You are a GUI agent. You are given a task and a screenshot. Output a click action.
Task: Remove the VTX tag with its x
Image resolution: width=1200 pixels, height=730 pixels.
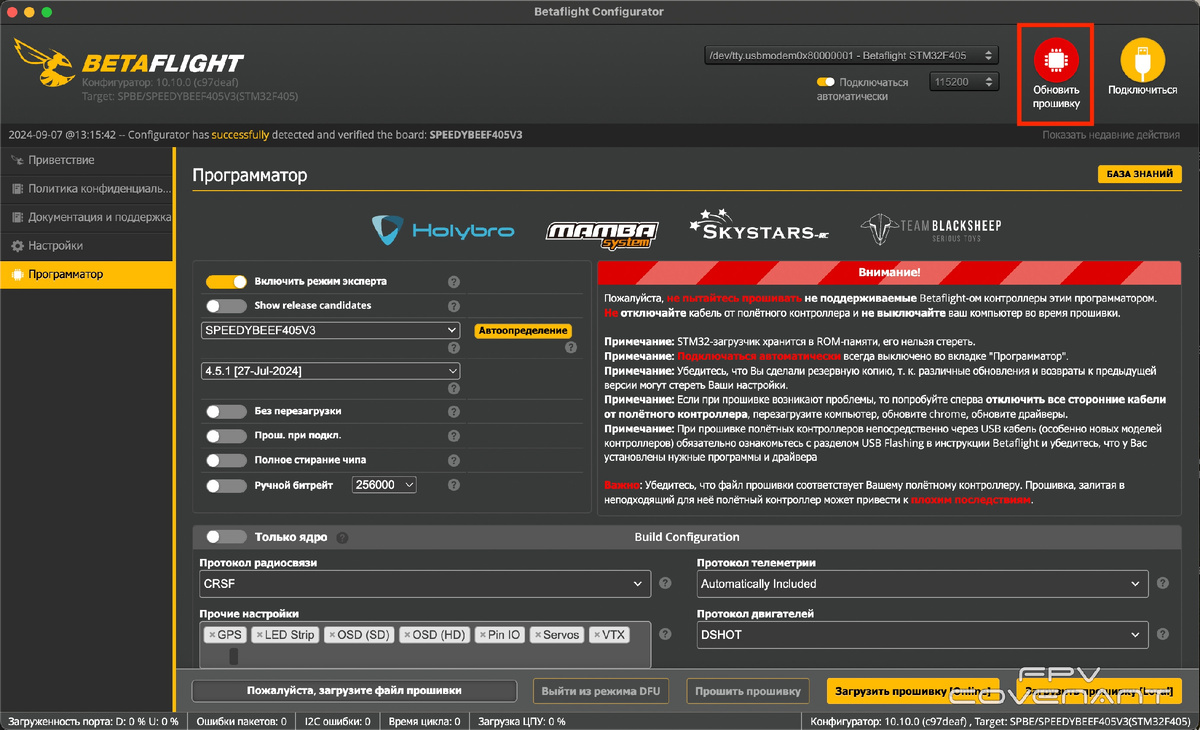(x=597, y=635)
